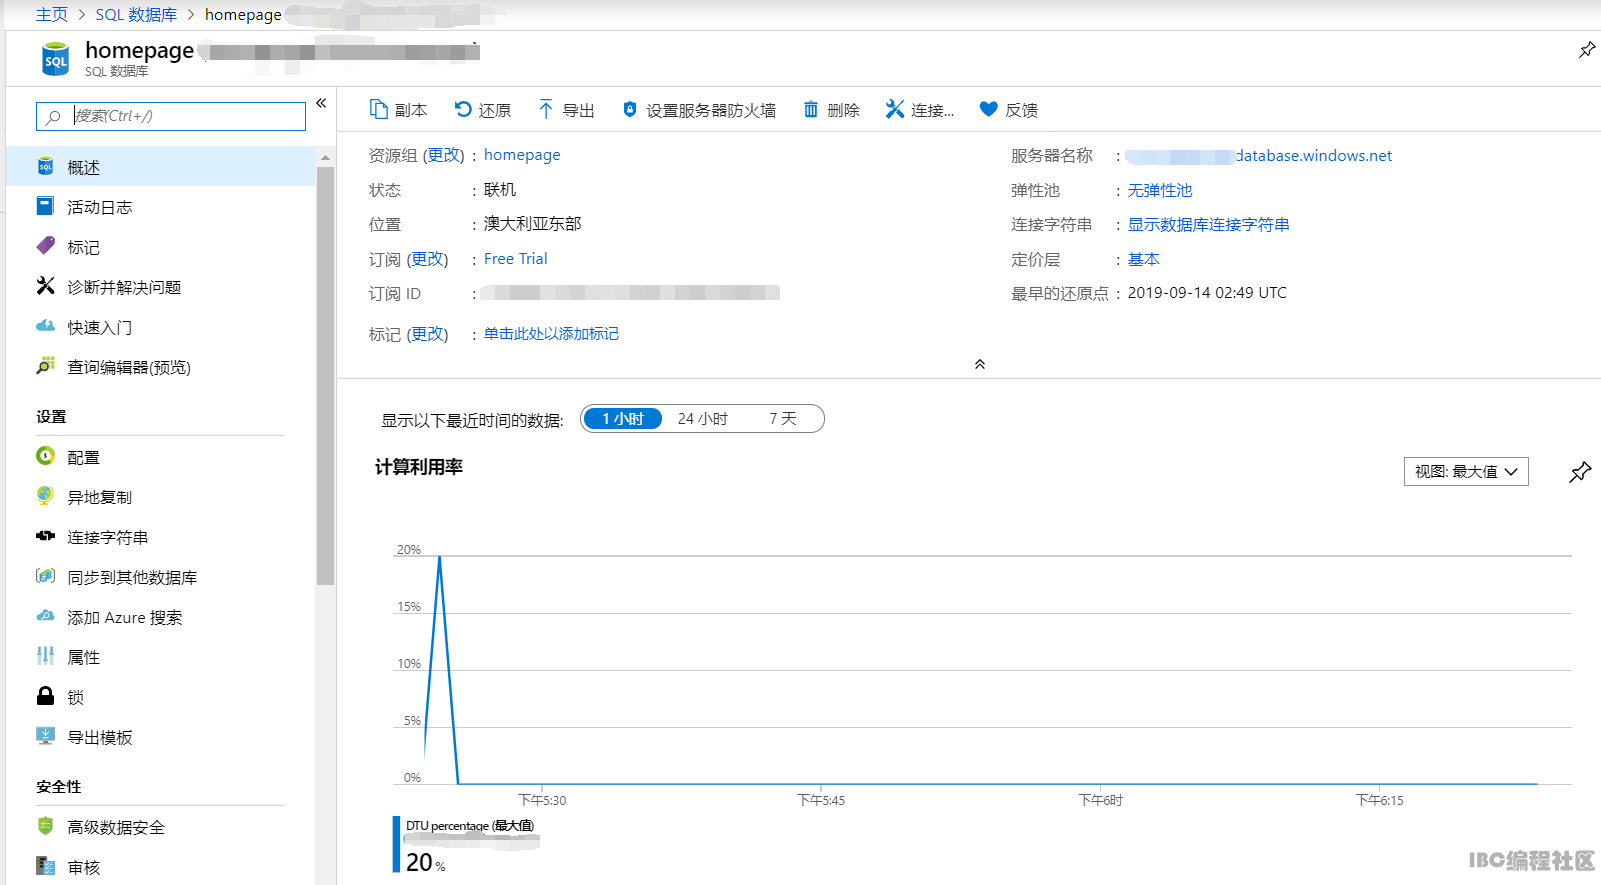
Task: Click the 连接 connect tools icon
Action: tap(894, 109)
